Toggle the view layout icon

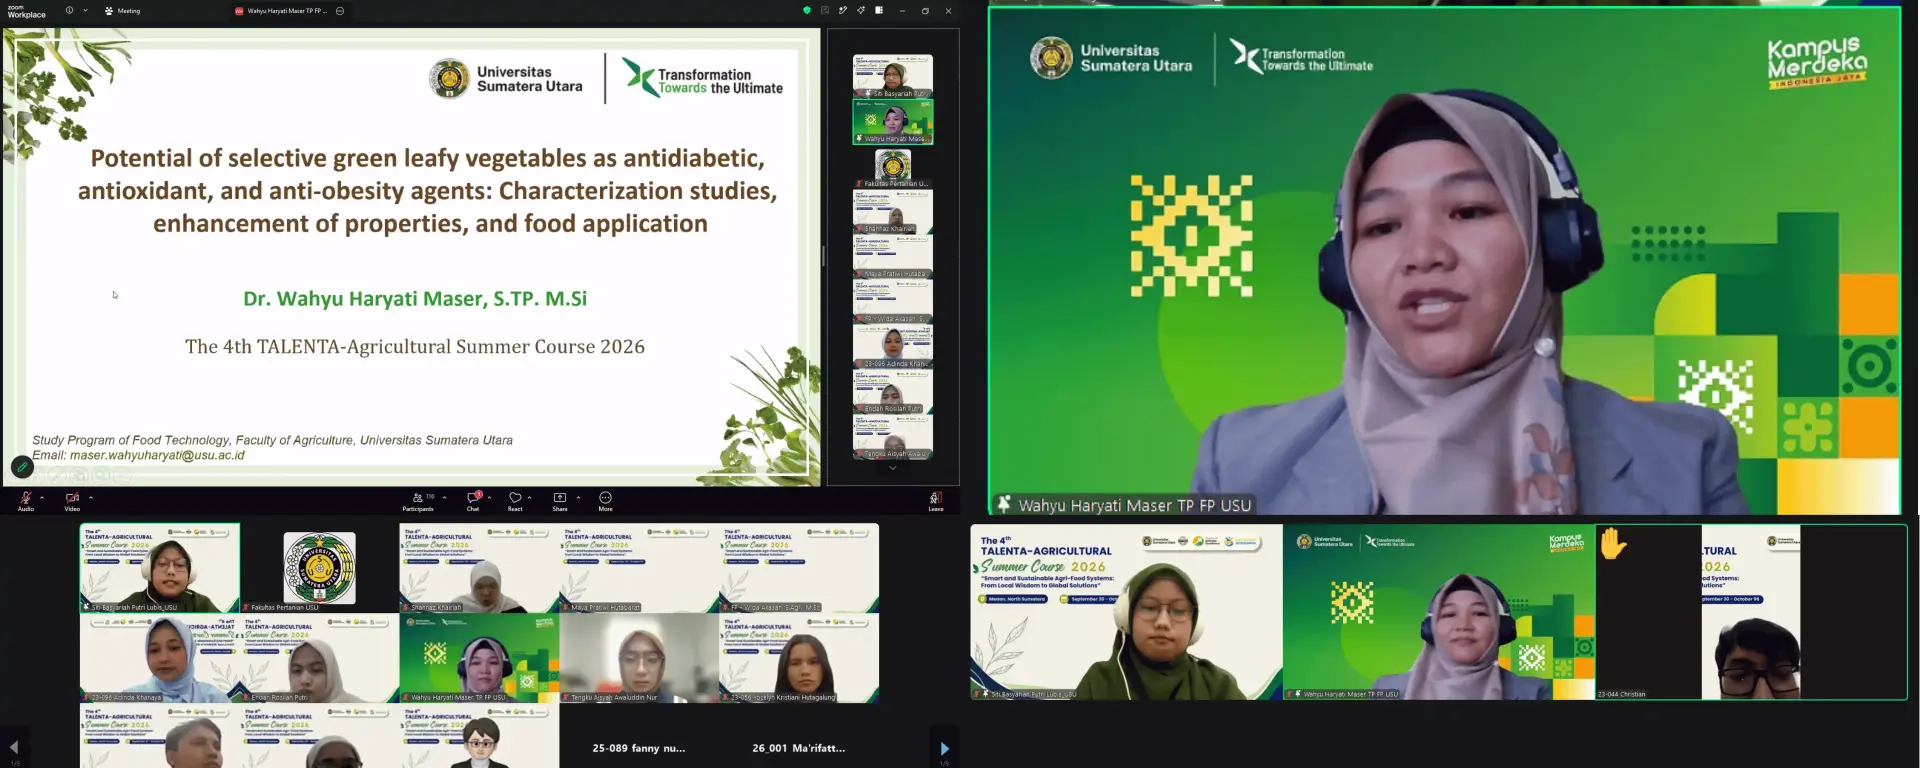click(x=879, y=10)
